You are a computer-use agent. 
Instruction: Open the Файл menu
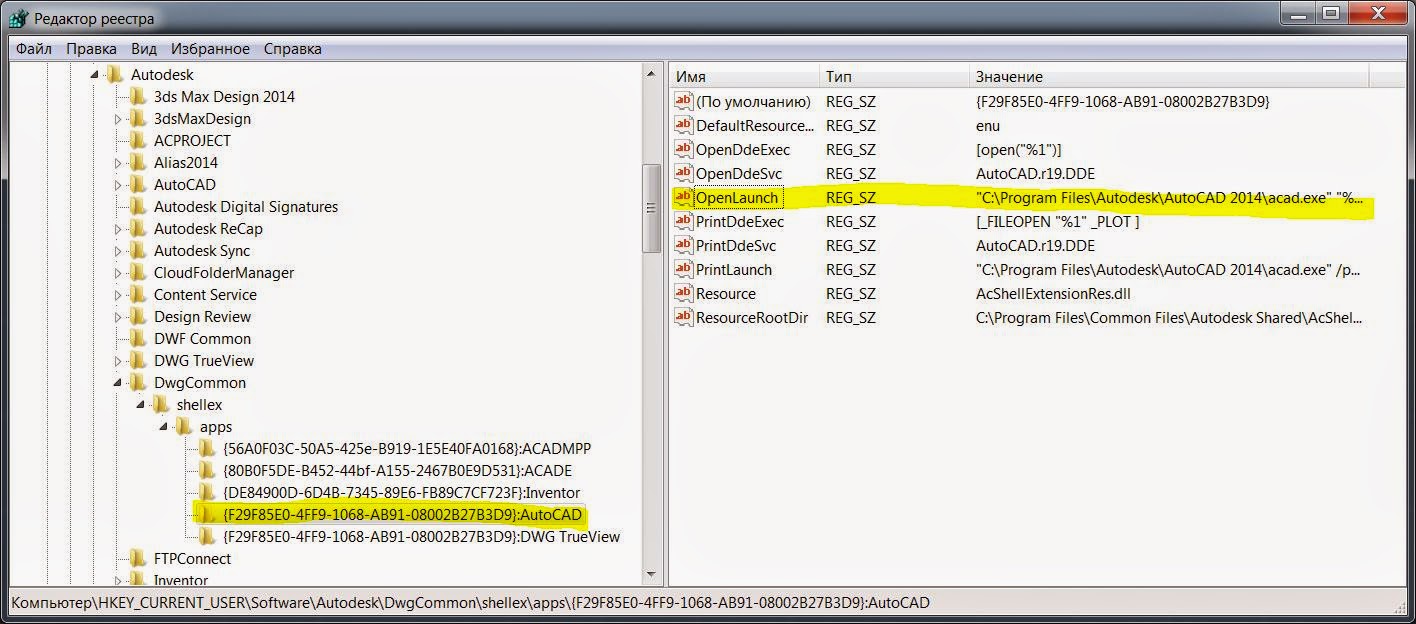click(34, 48)
